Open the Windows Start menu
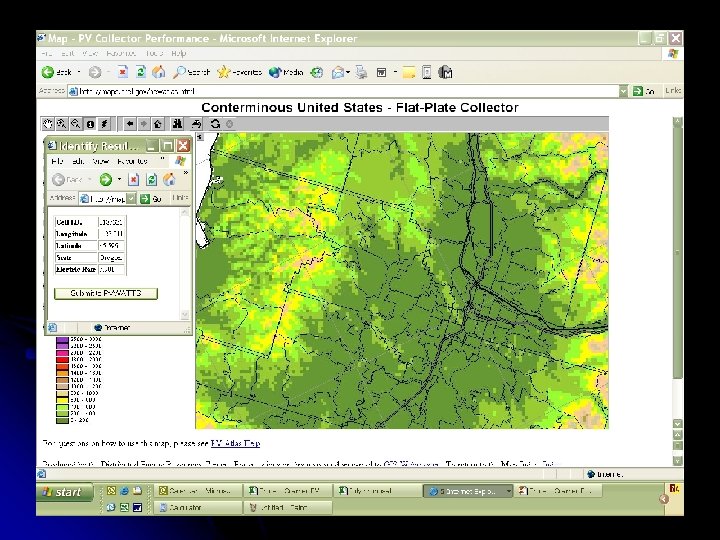720x540 pixels. [x=64, y=492]
